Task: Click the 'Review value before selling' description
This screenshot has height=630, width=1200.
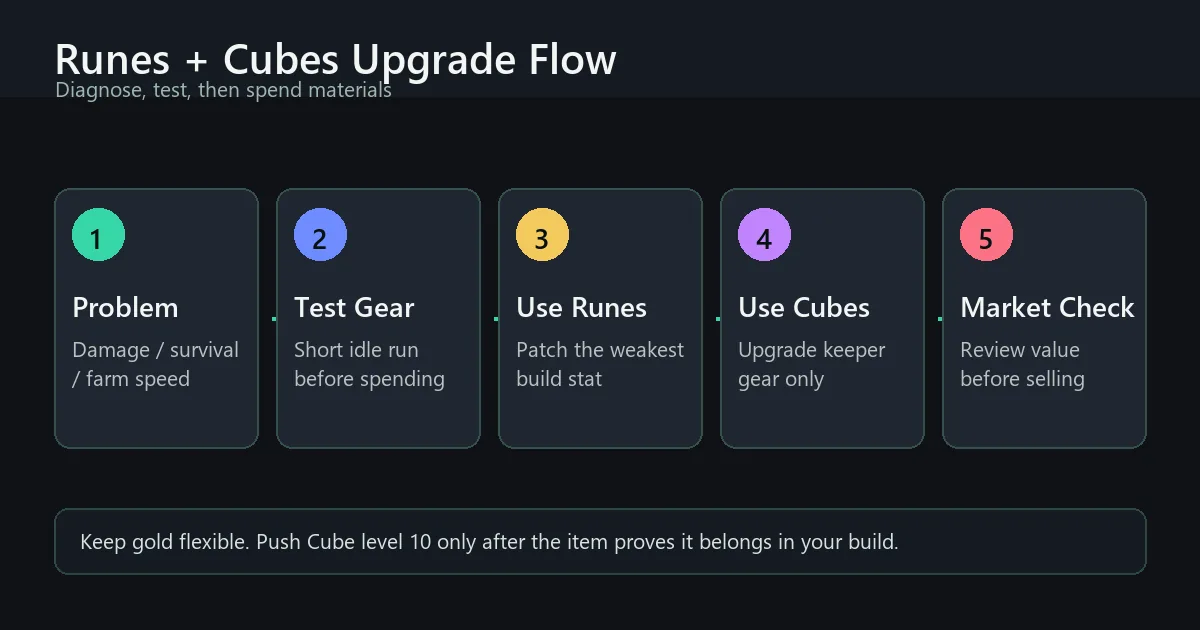Action: click(x=1022, y=364)
